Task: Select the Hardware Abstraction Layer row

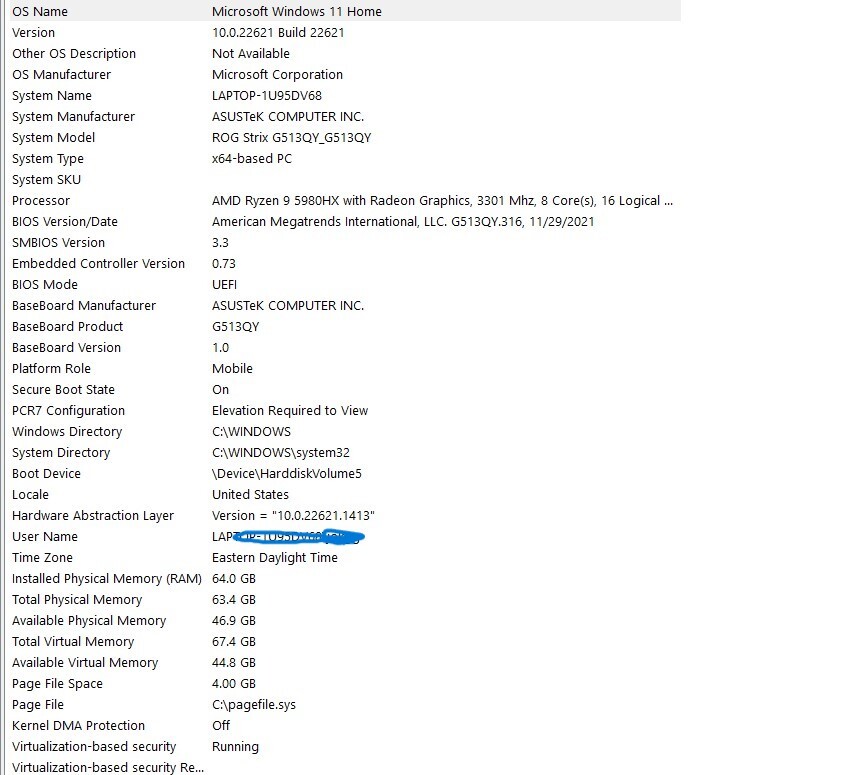Action: [345, 516]
